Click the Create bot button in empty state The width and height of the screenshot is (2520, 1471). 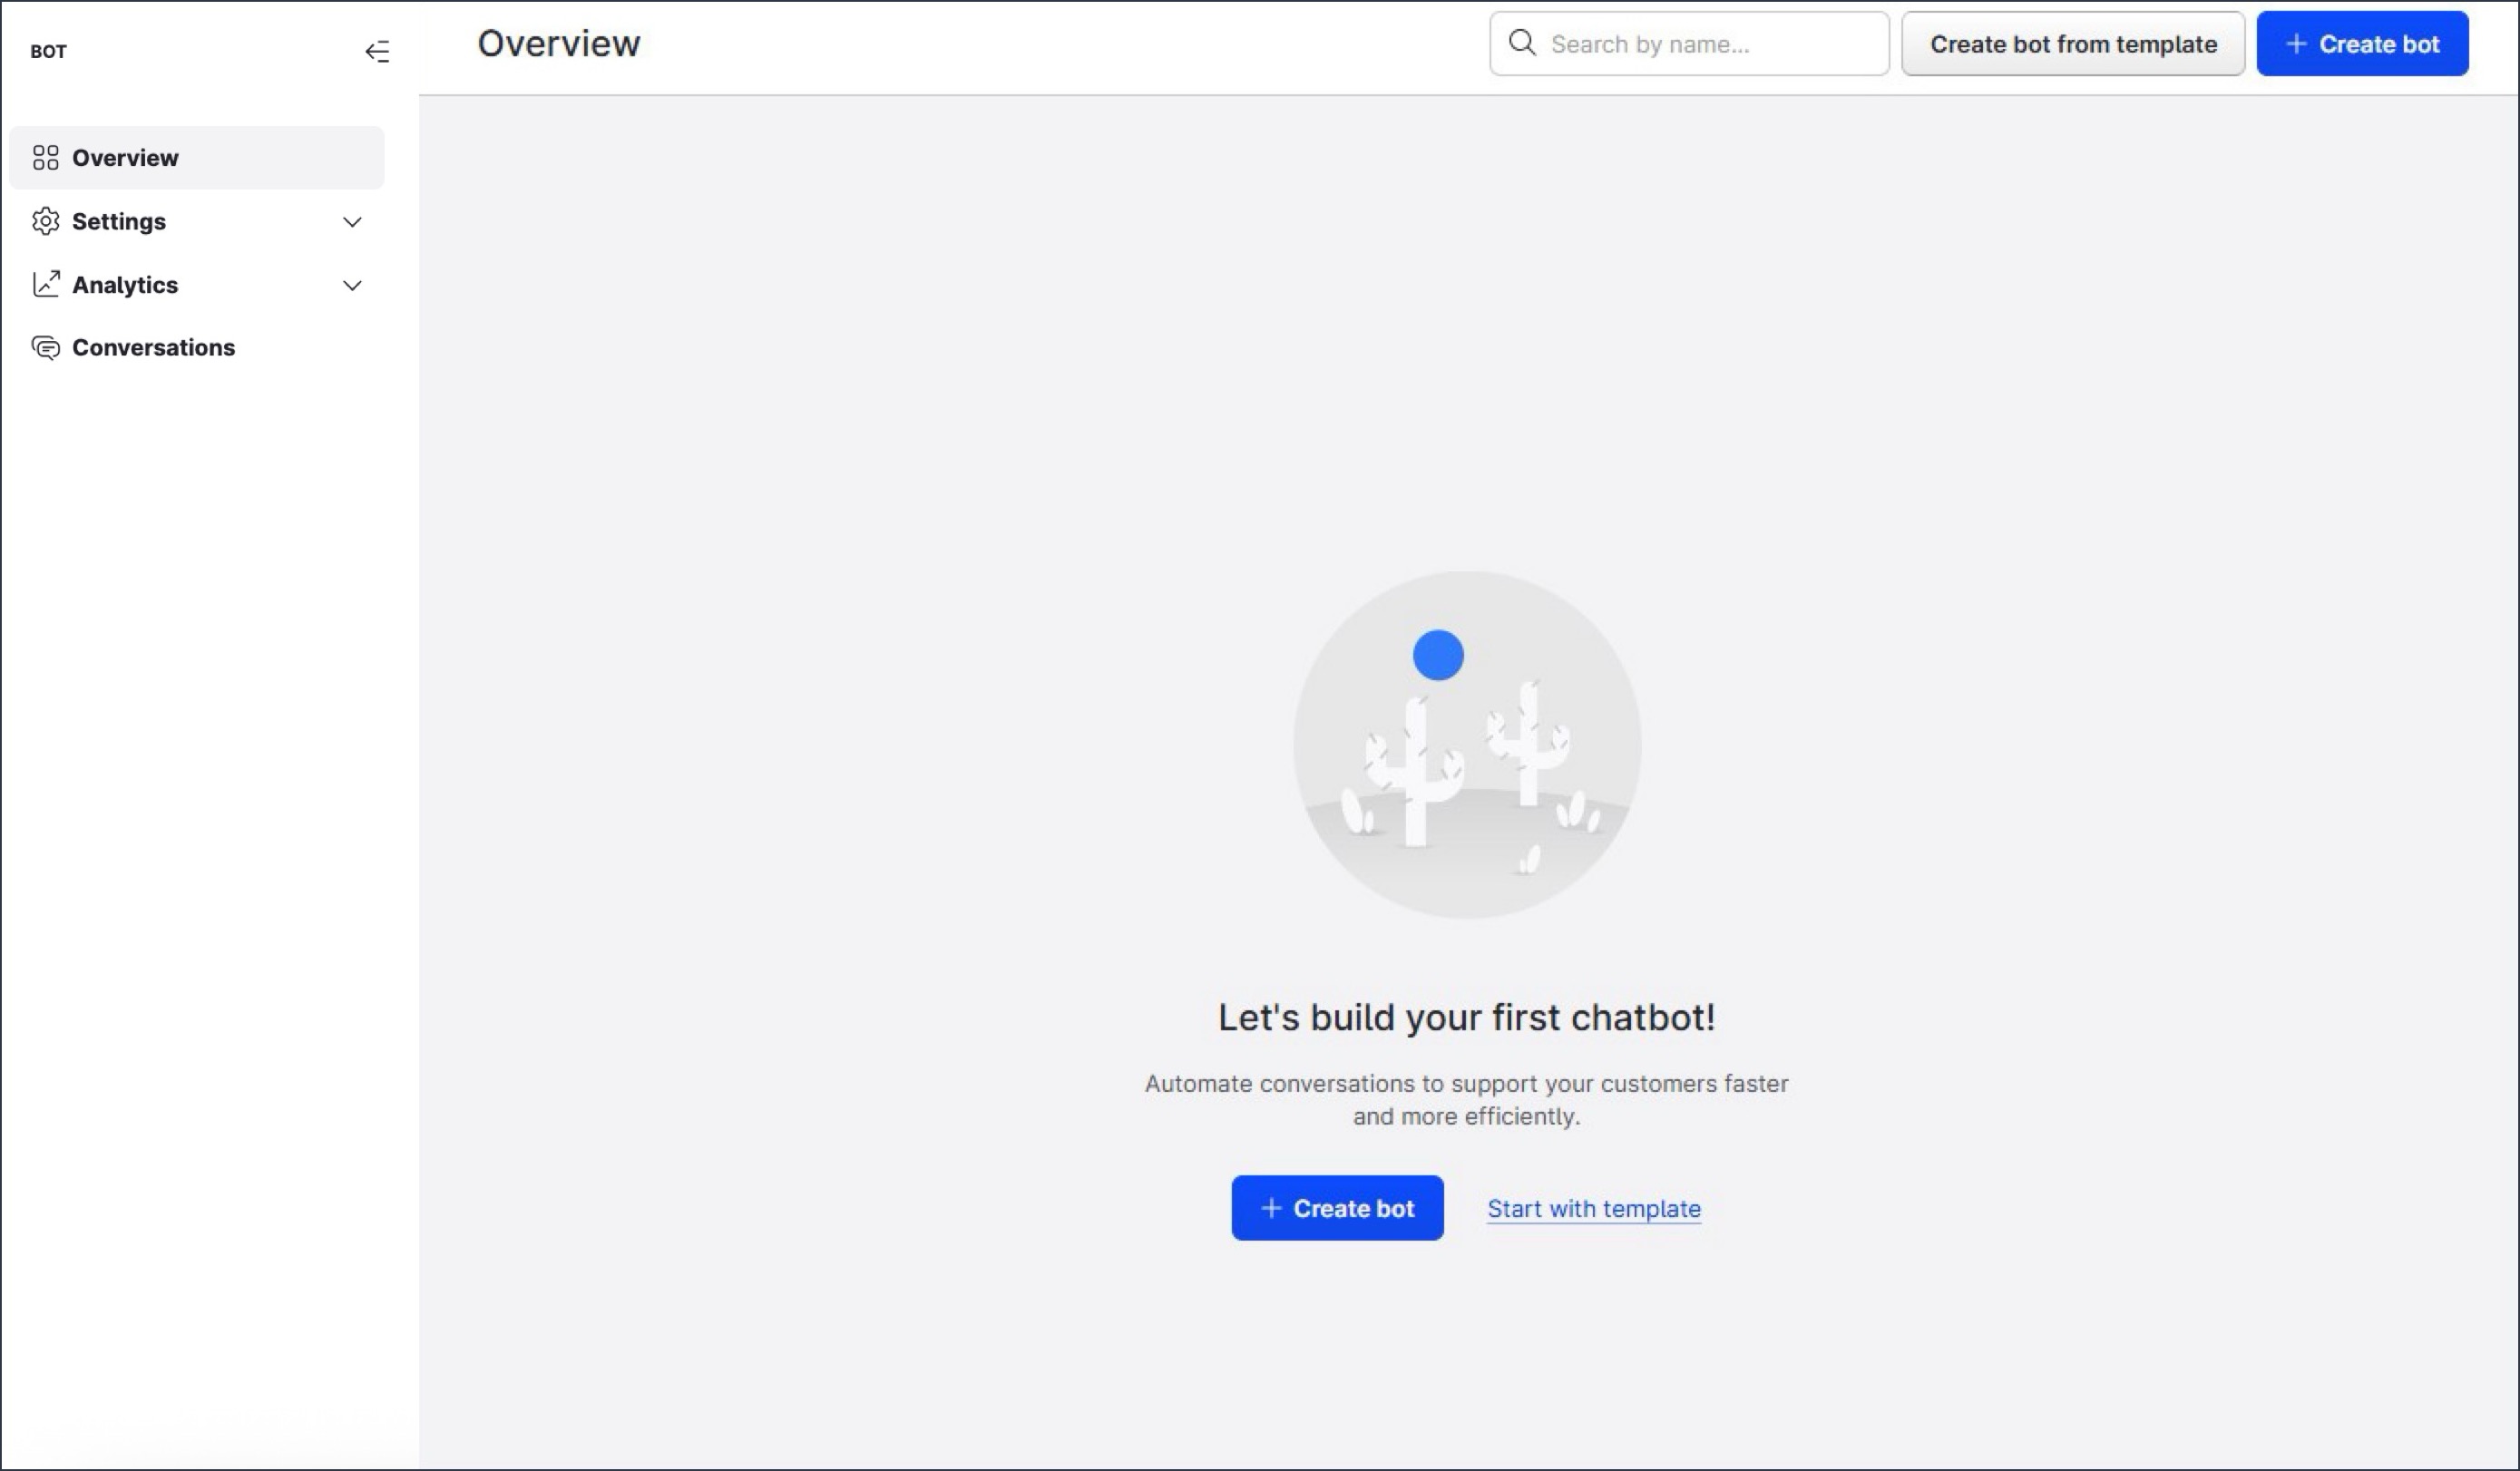(1337, 1207)
